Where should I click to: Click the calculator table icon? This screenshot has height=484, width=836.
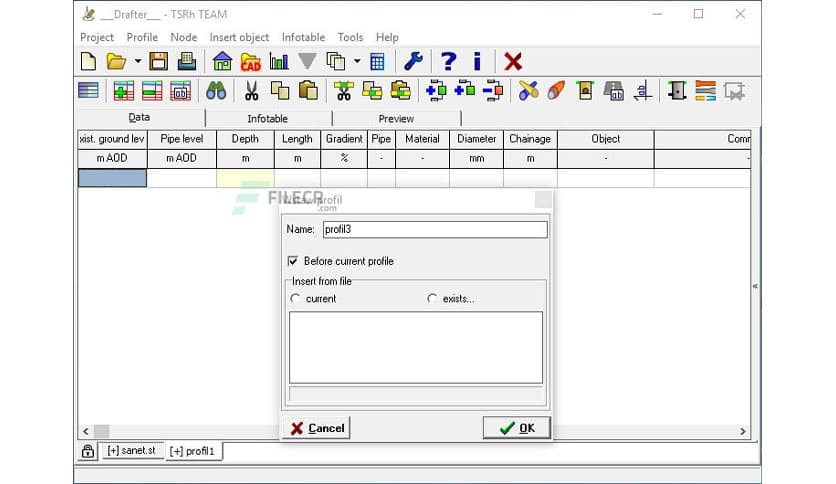pos(377,62)
